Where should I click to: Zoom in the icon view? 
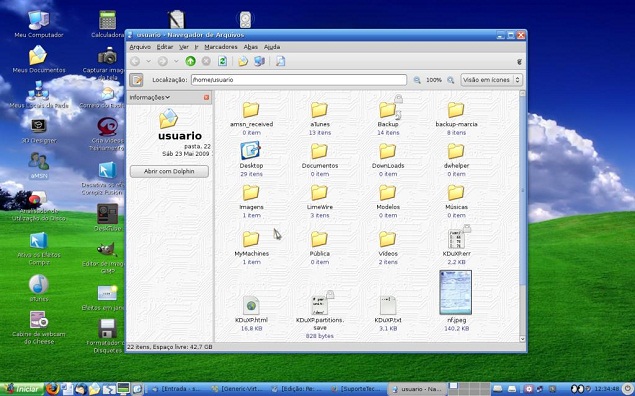coord(450,80)
